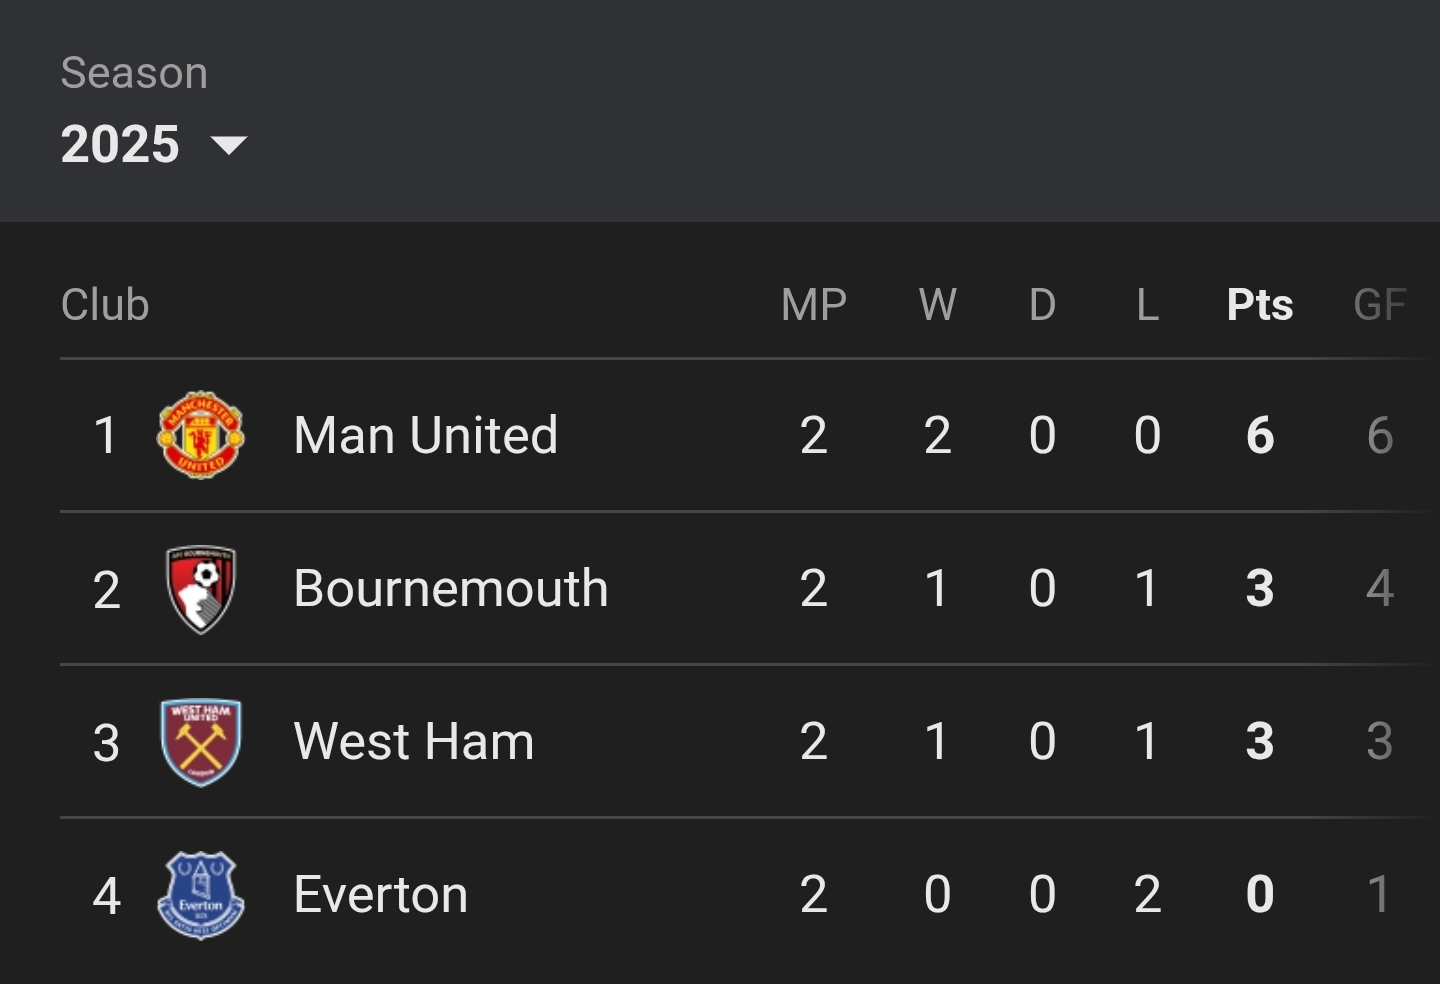Click the W column header
Screen dimensions: 1440x984
coord(938,305)
